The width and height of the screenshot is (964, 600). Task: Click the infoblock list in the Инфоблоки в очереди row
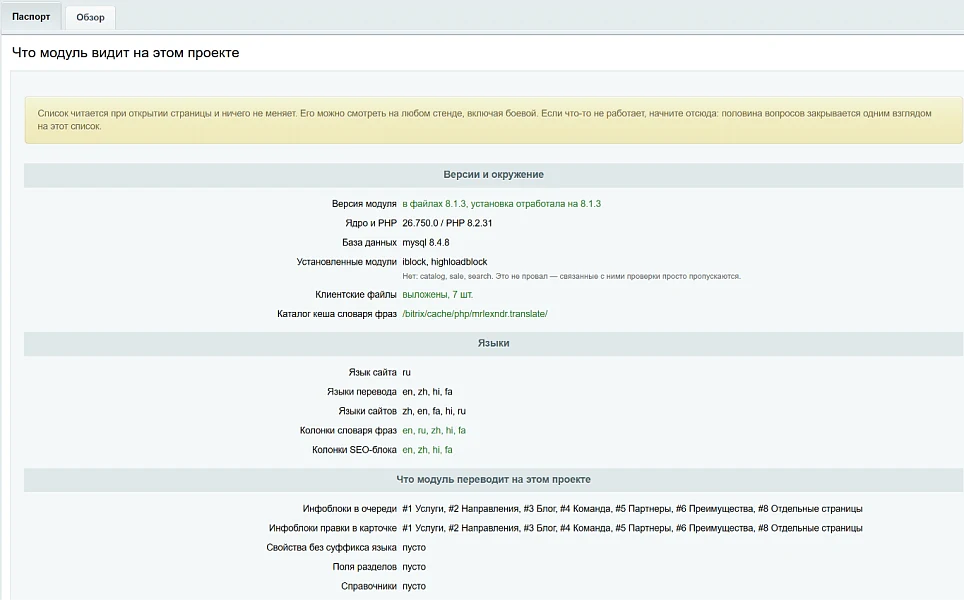632,509
